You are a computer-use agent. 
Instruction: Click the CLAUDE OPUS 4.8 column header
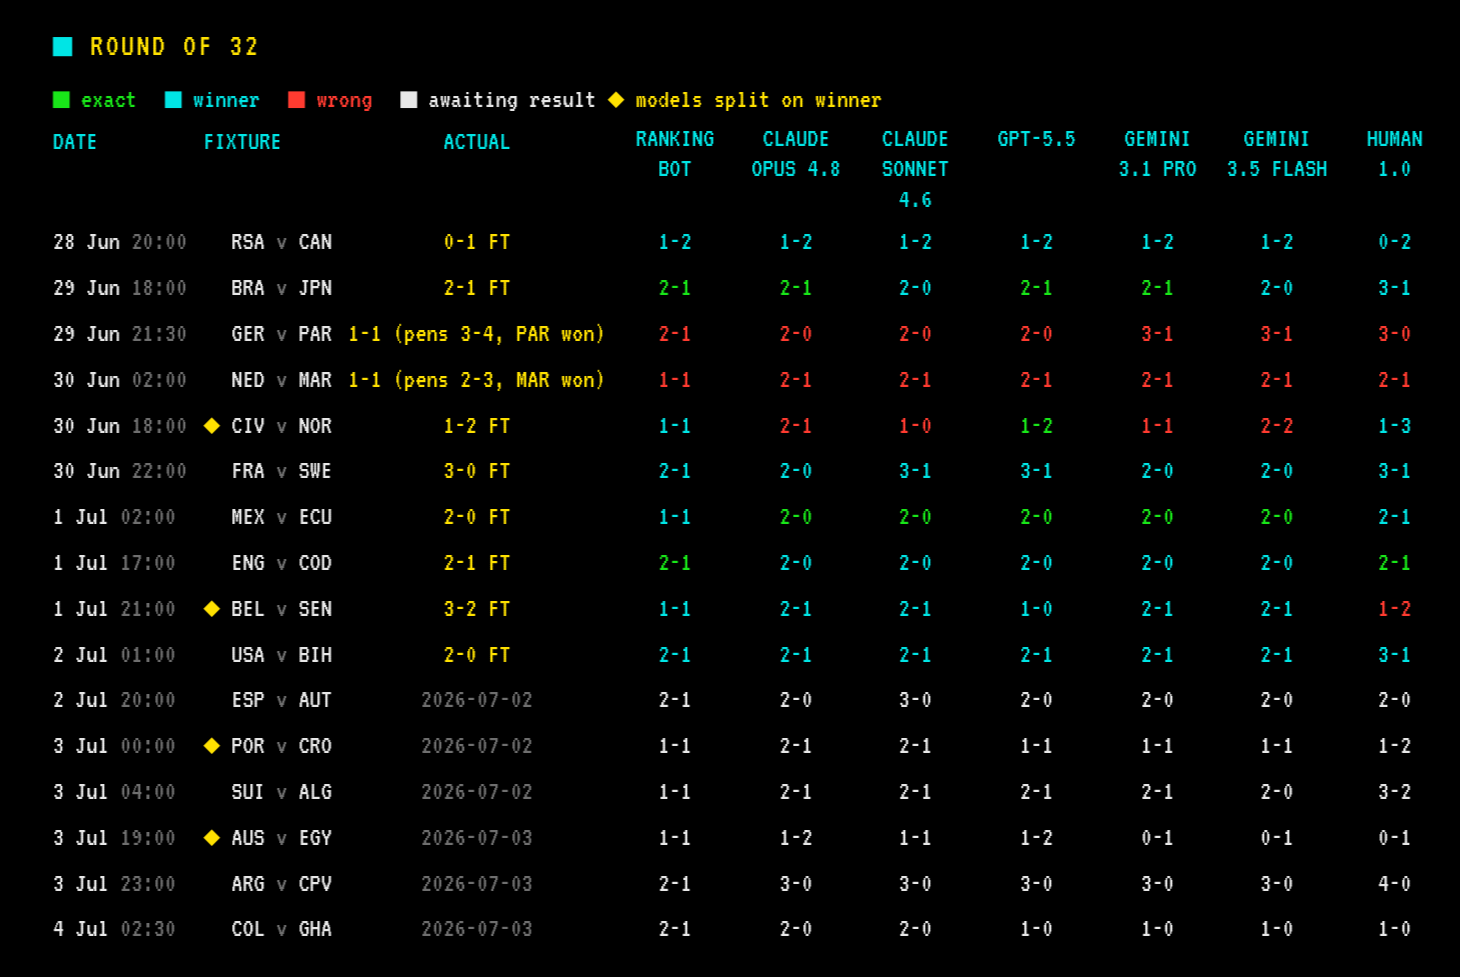[x=796, y=154]
